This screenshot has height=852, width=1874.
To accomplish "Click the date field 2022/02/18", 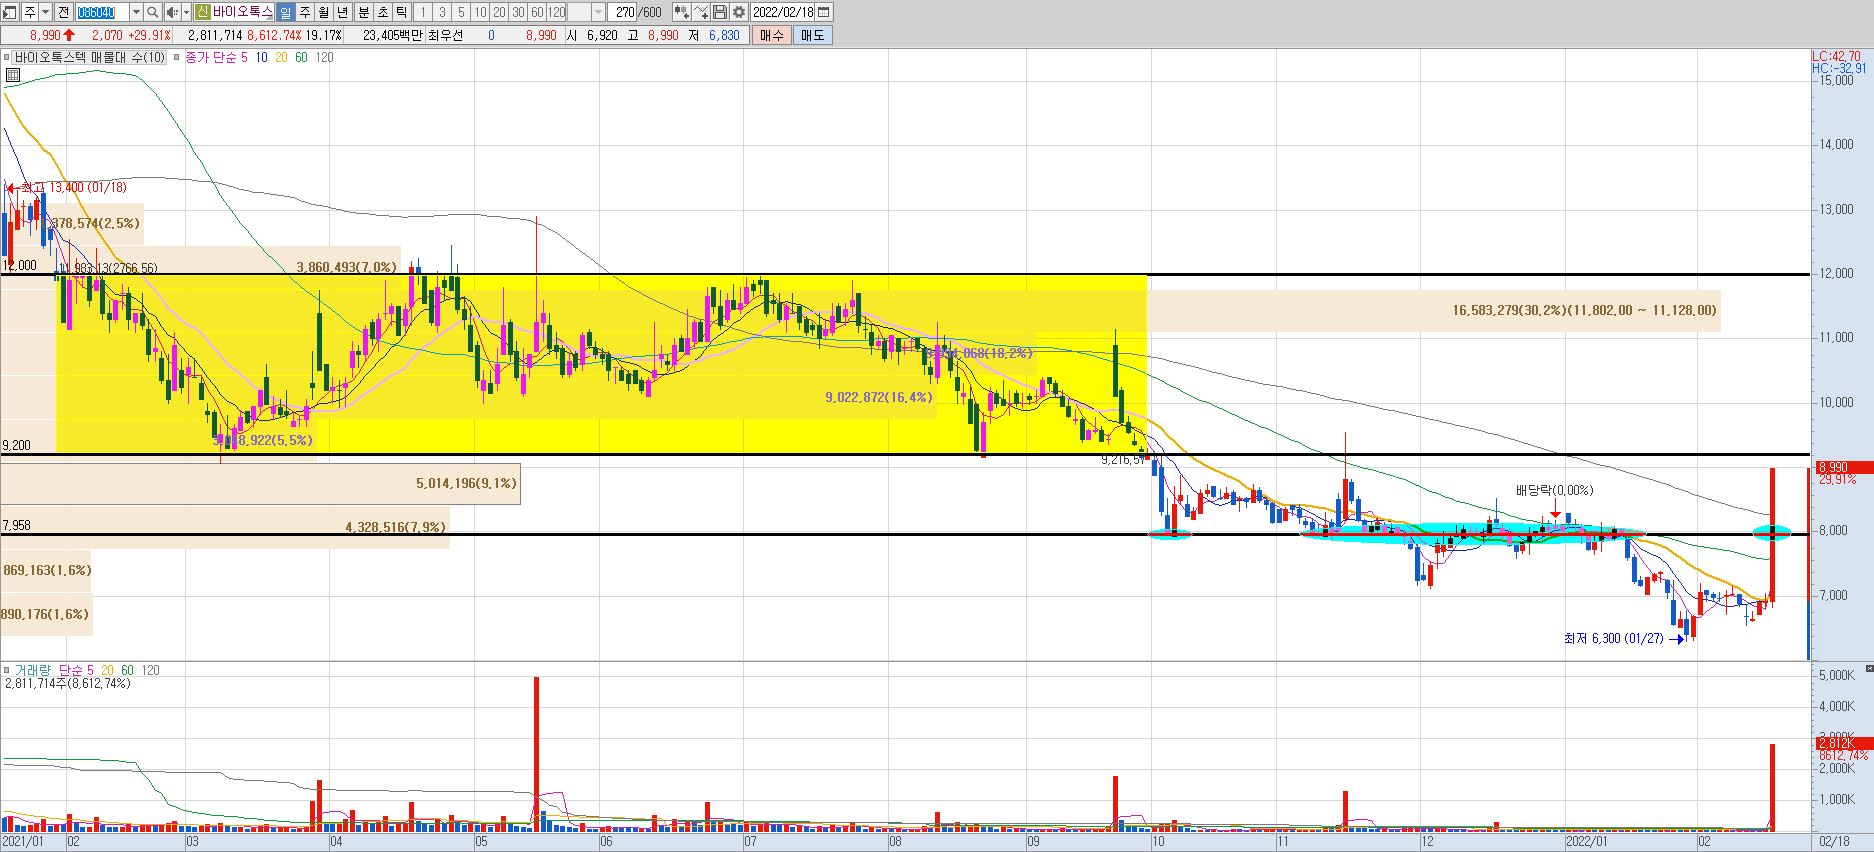I will (783, 12).
